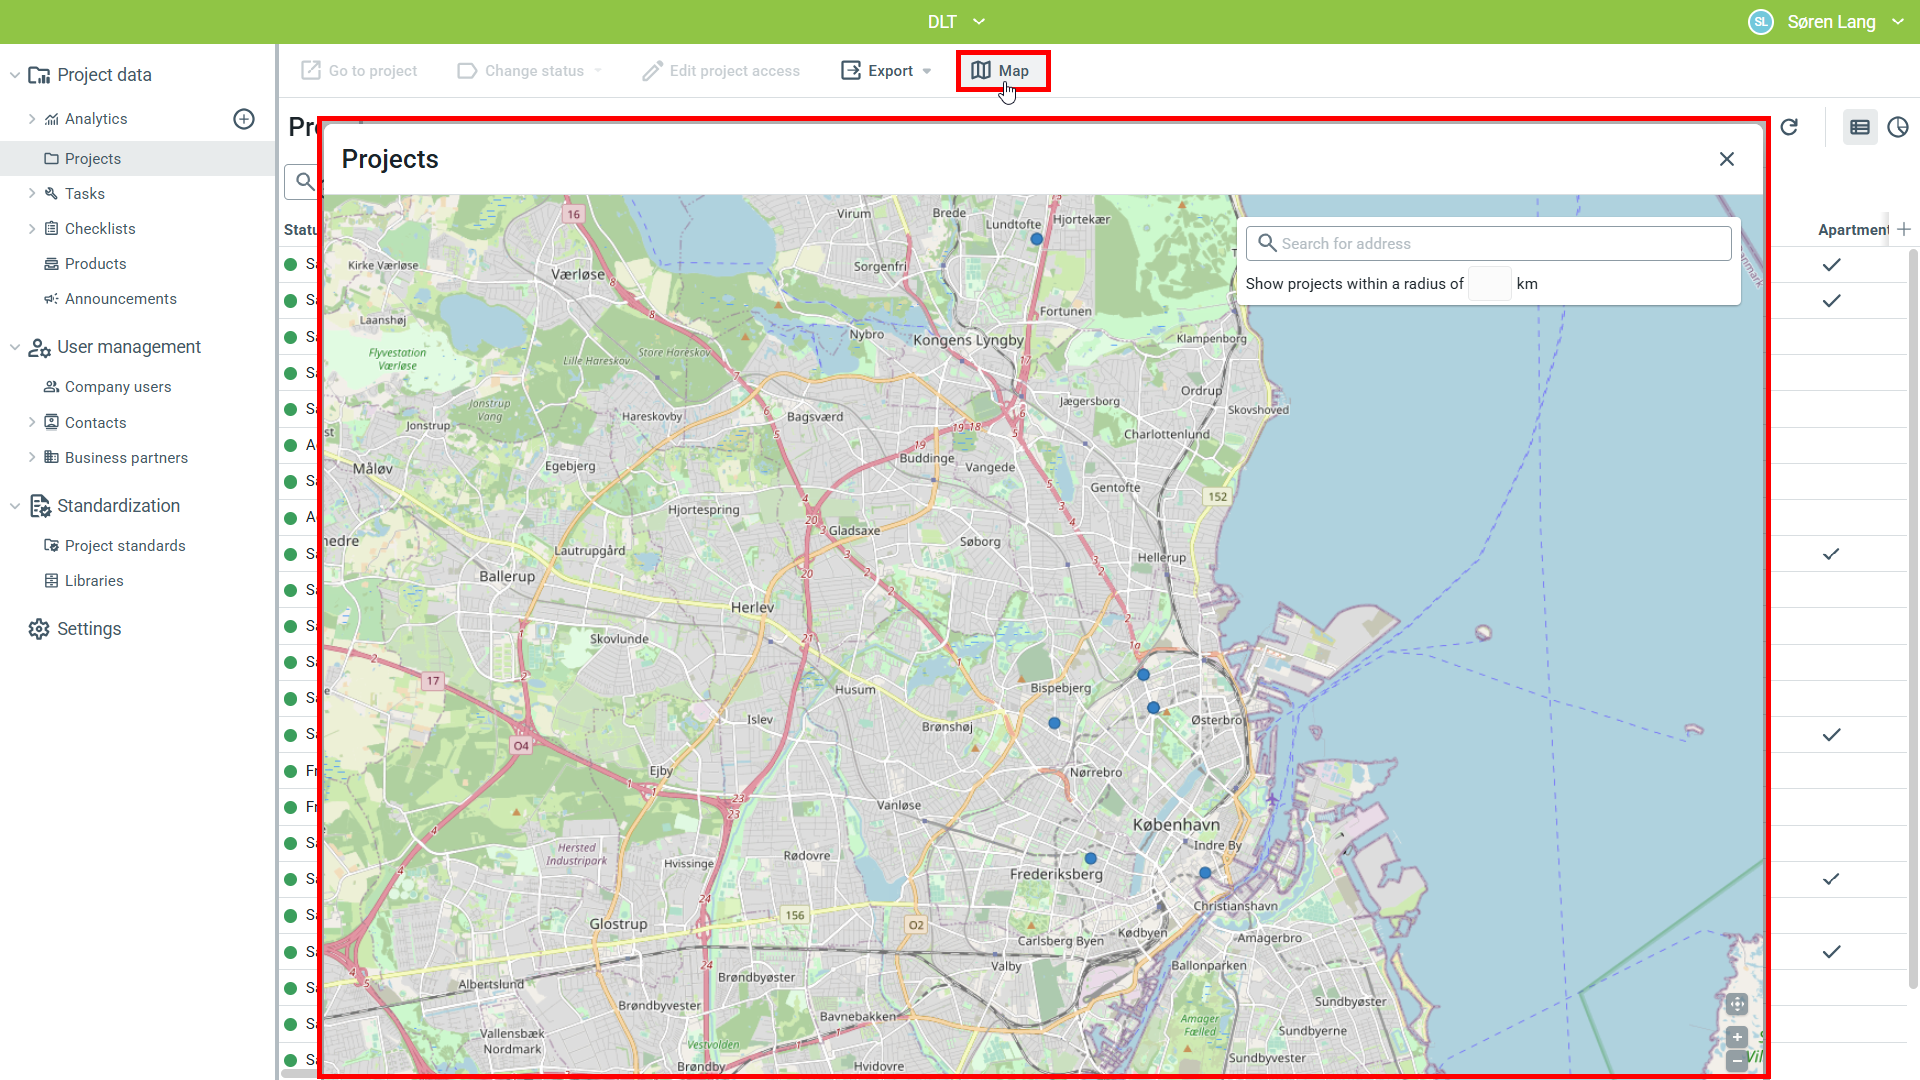Switch to the chart view icon

[1897, 127]
